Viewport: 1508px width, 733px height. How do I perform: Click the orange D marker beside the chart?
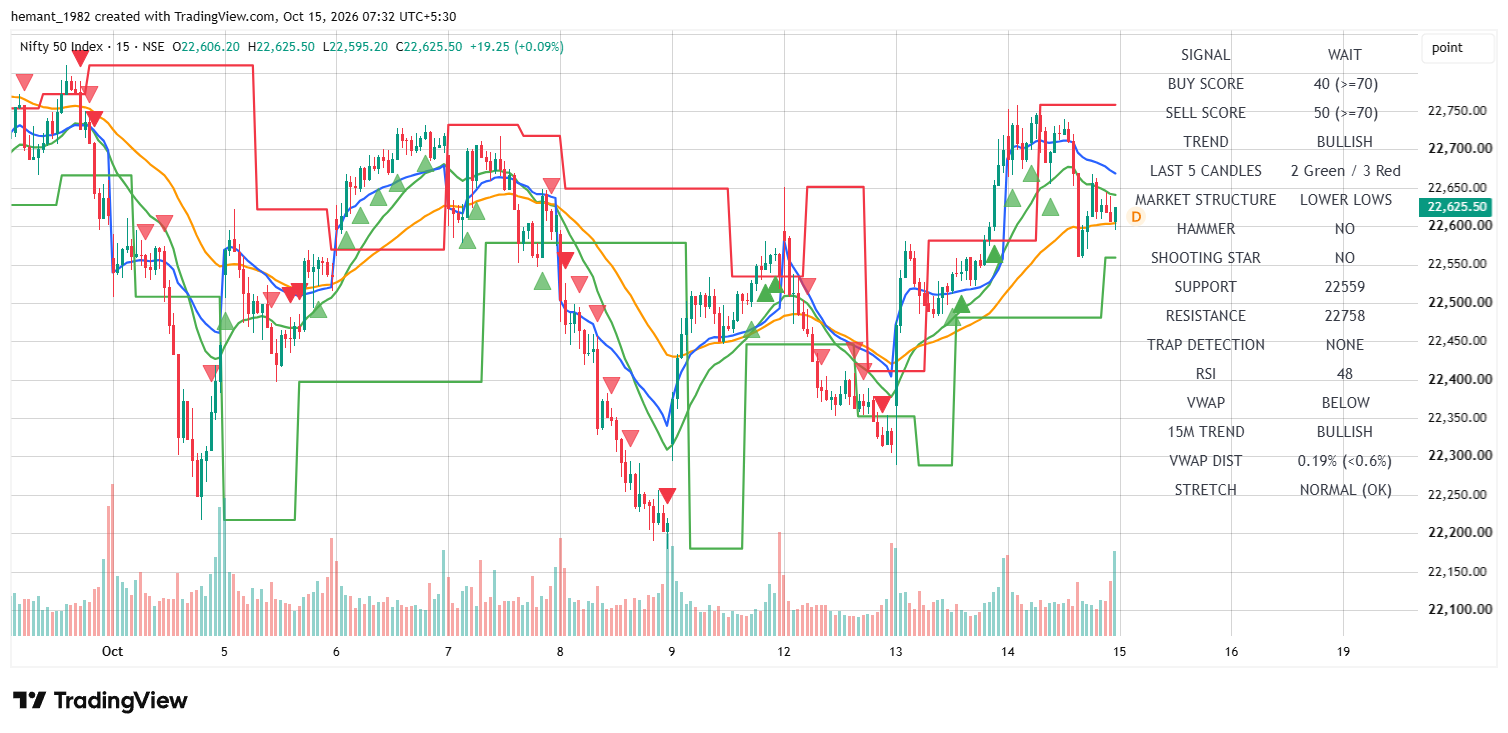[1136, 216]
